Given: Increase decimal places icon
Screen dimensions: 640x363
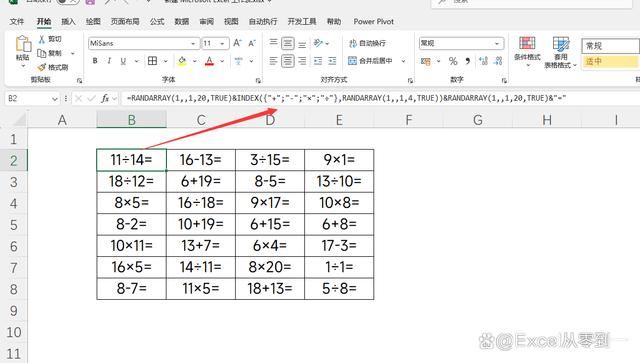Looking at the screenshot, I should [484, 61].
